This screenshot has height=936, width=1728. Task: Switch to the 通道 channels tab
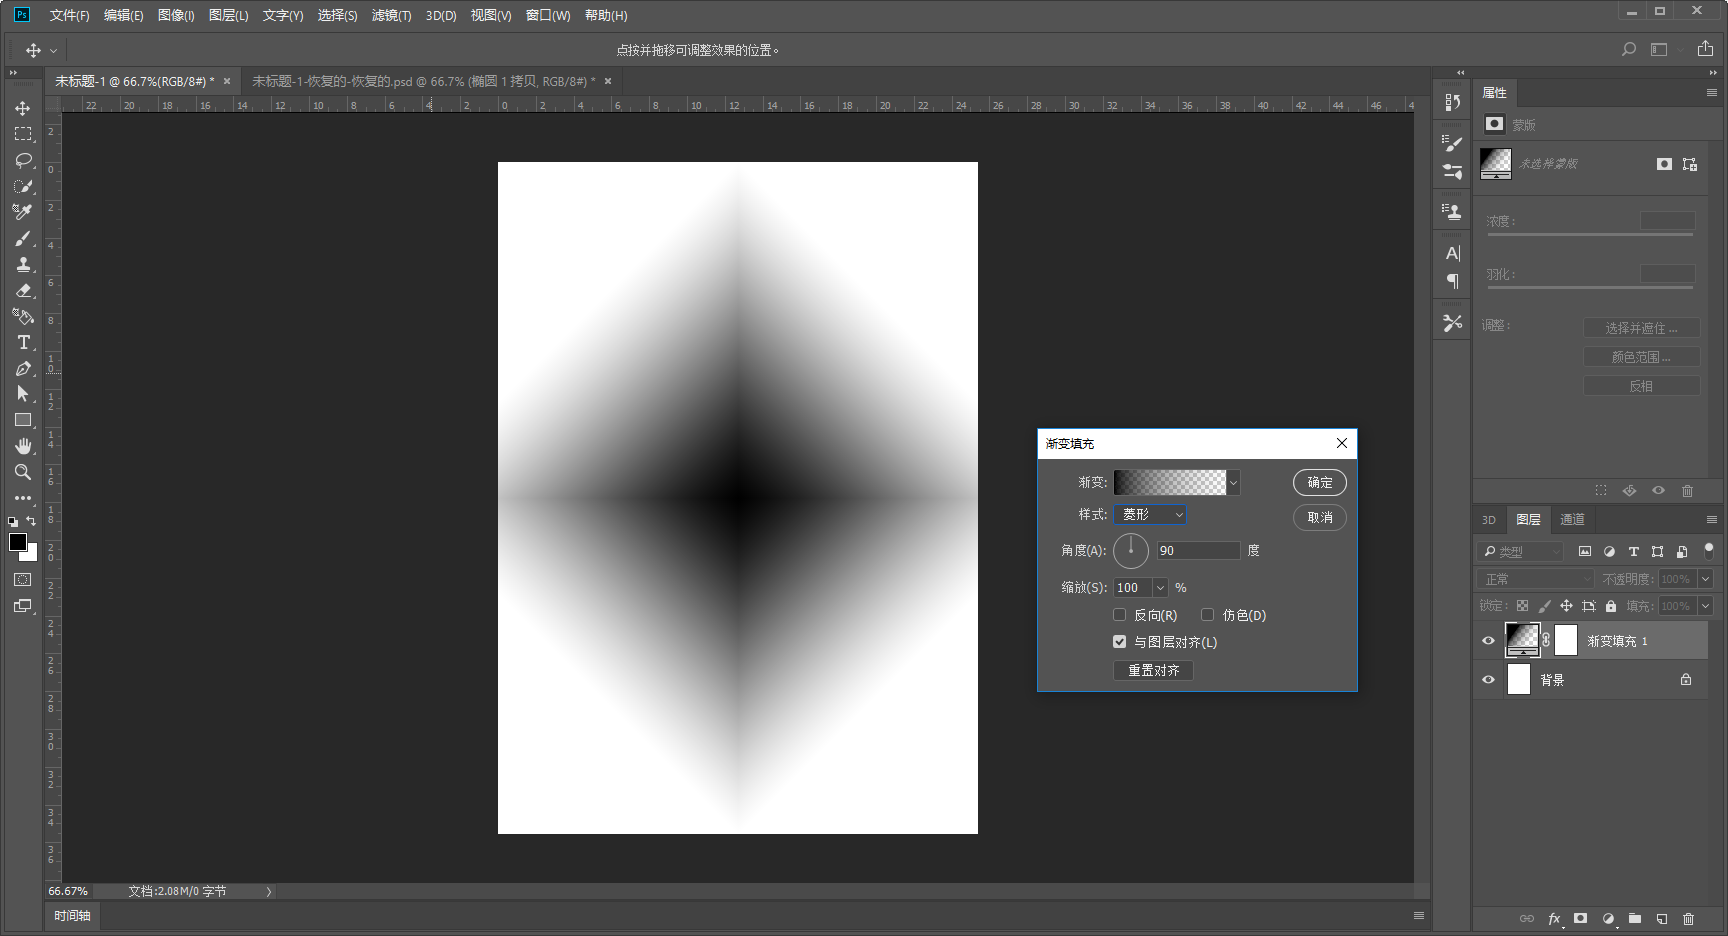click(x=1572, y=519)
